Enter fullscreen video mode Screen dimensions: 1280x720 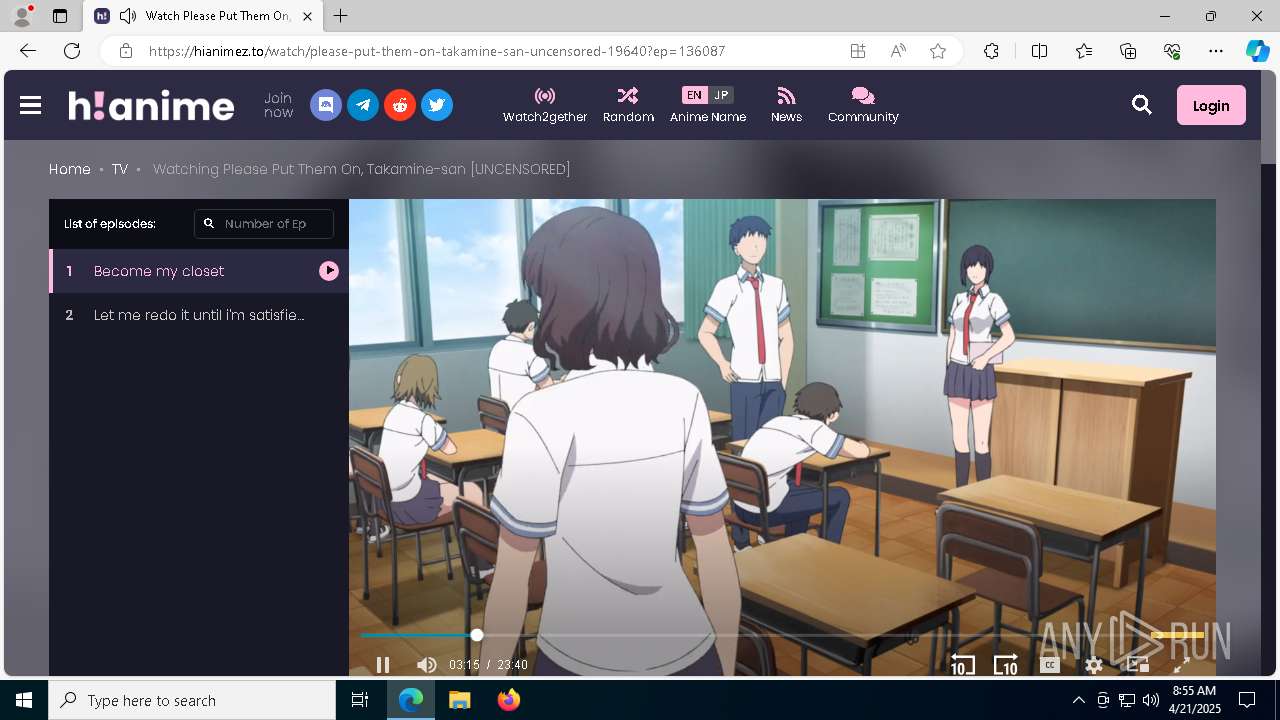point(1181,665)
